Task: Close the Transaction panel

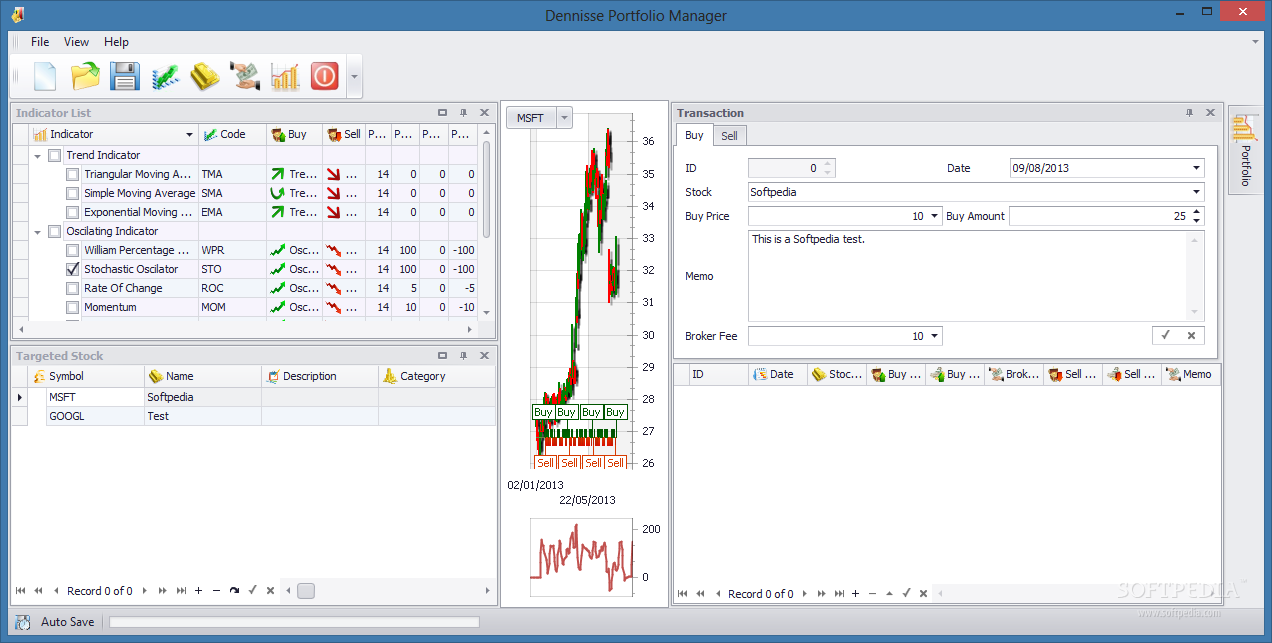Action: pyautogui.click(x=1210, y=113)
